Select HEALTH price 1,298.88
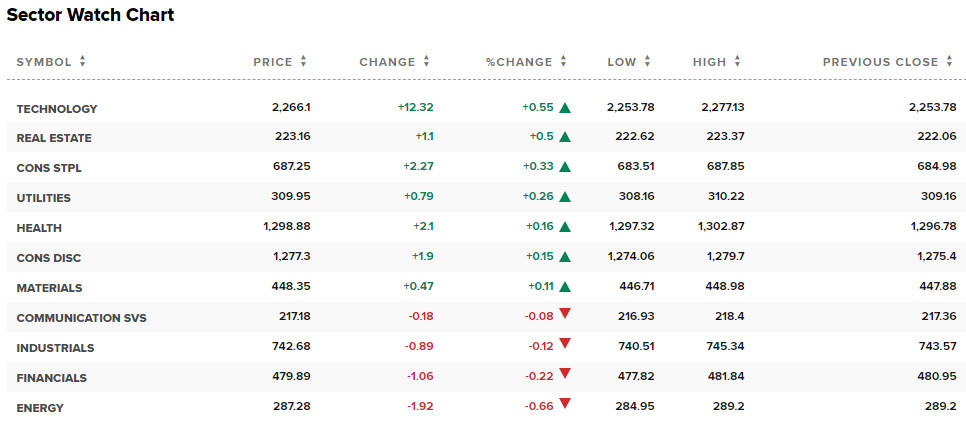 [286, 227]
